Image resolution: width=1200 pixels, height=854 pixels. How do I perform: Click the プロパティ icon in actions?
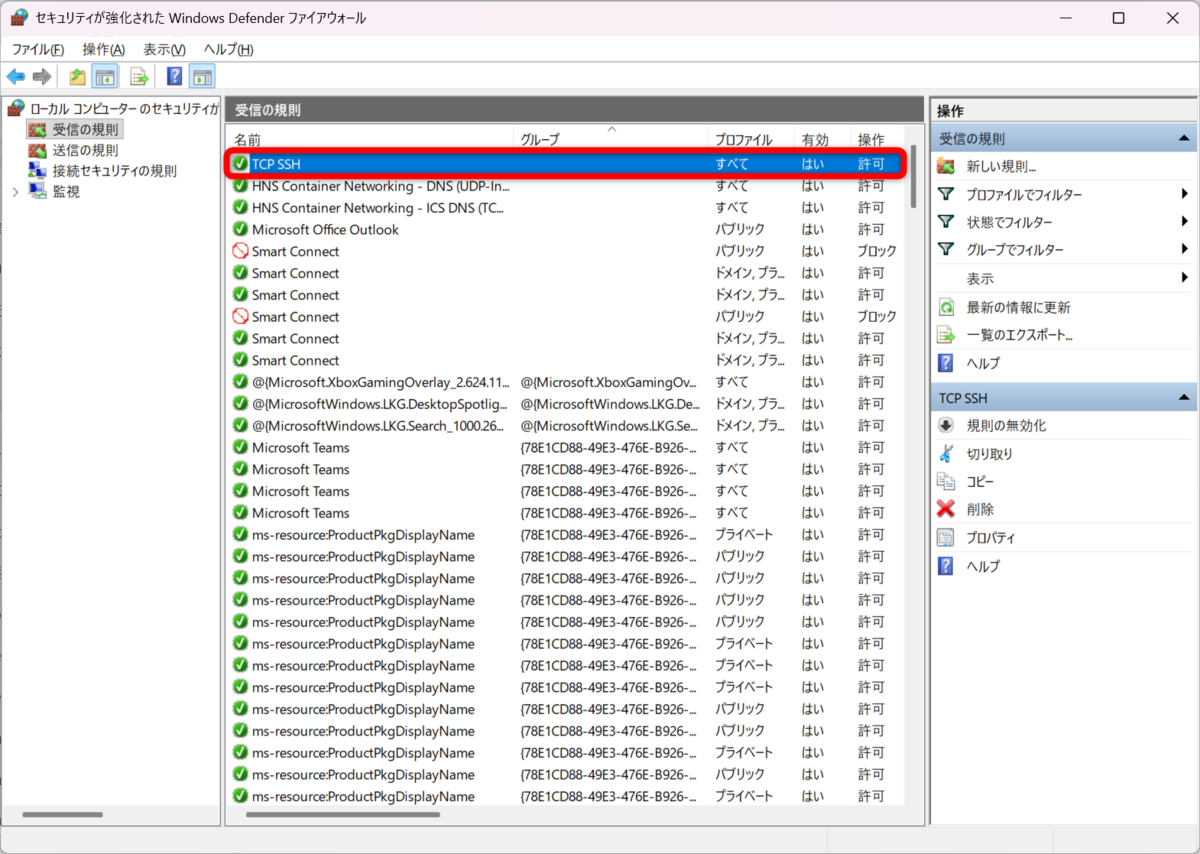946,537
